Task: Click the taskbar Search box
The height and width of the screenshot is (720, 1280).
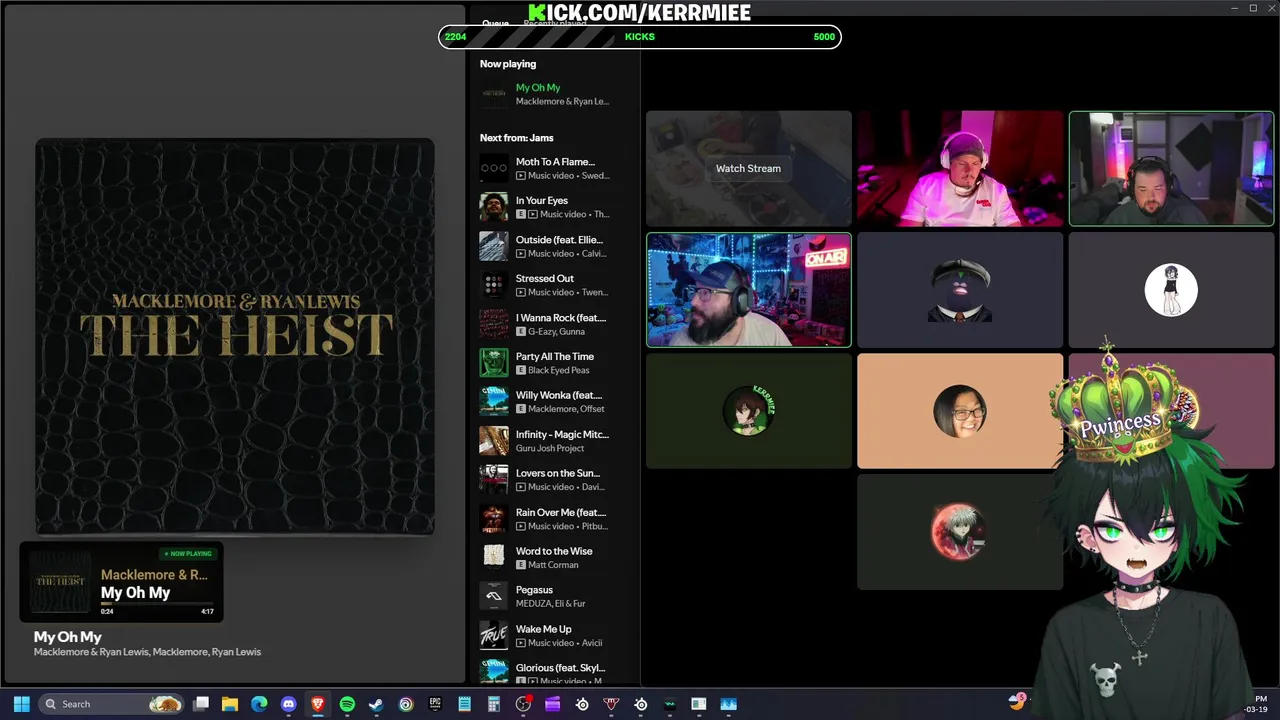Action: [x=112, y=704]
